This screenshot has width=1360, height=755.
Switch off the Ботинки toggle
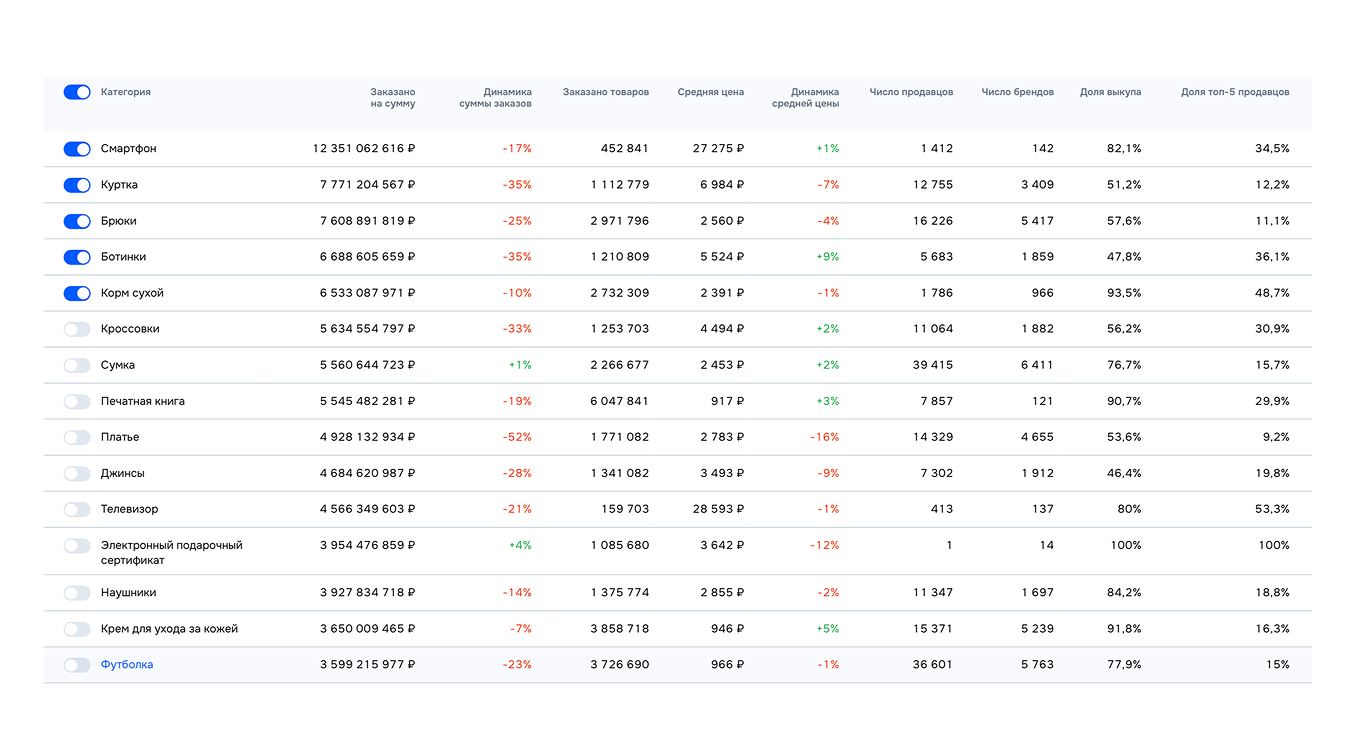[x=77, y=257]
